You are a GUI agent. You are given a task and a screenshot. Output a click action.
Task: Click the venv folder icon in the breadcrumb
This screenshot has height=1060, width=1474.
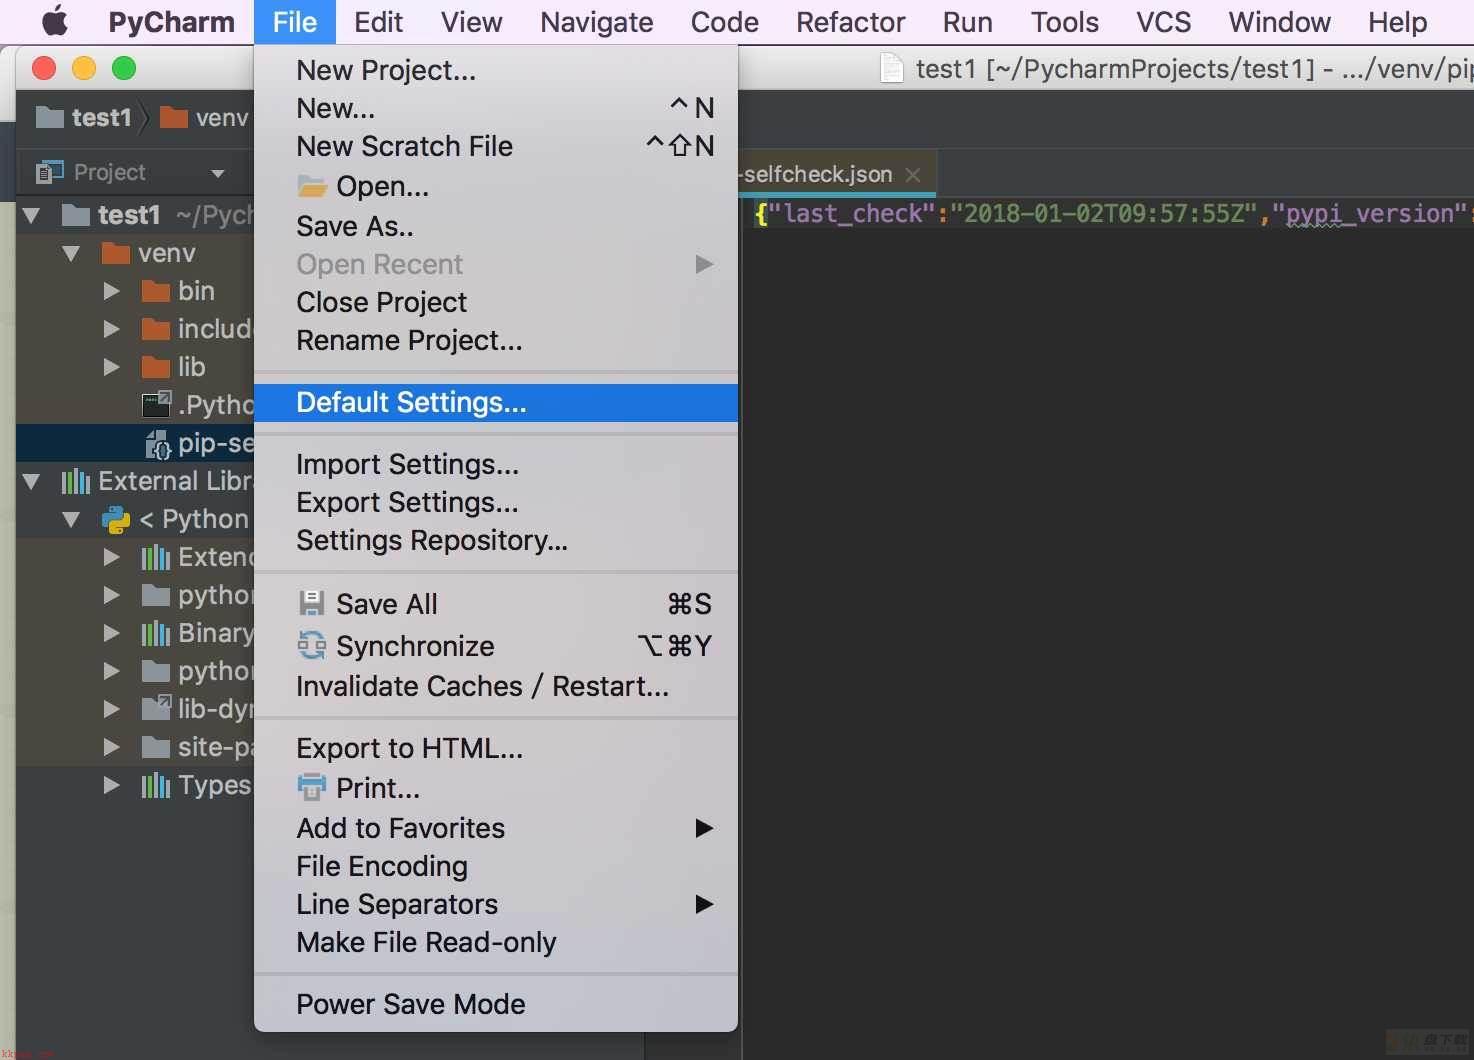tap(174, 117)
